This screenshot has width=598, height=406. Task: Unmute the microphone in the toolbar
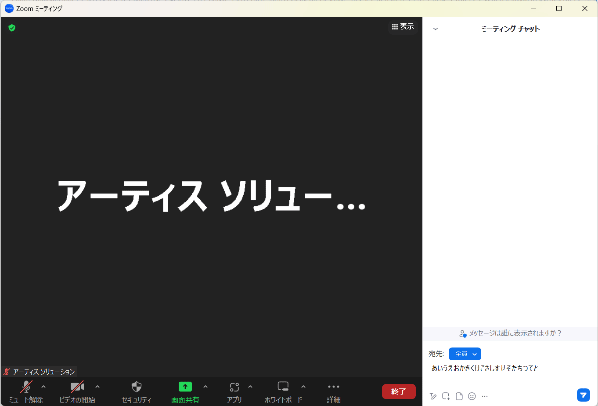(26, 392)
